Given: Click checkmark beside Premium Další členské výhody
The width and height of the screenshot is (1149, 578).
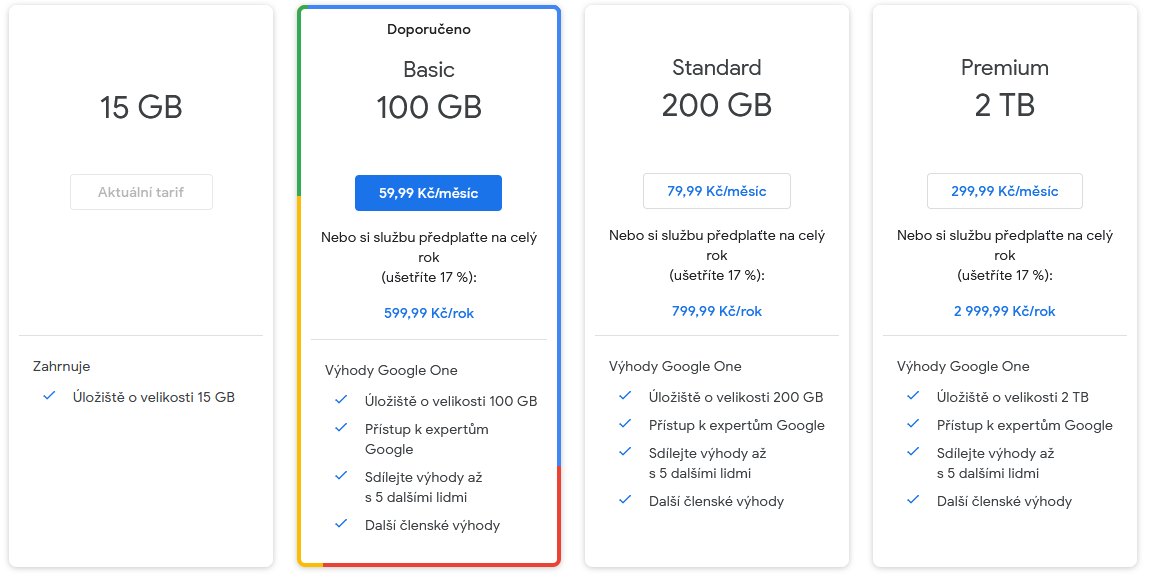Looking at the screenshot, I should [913, 500].
